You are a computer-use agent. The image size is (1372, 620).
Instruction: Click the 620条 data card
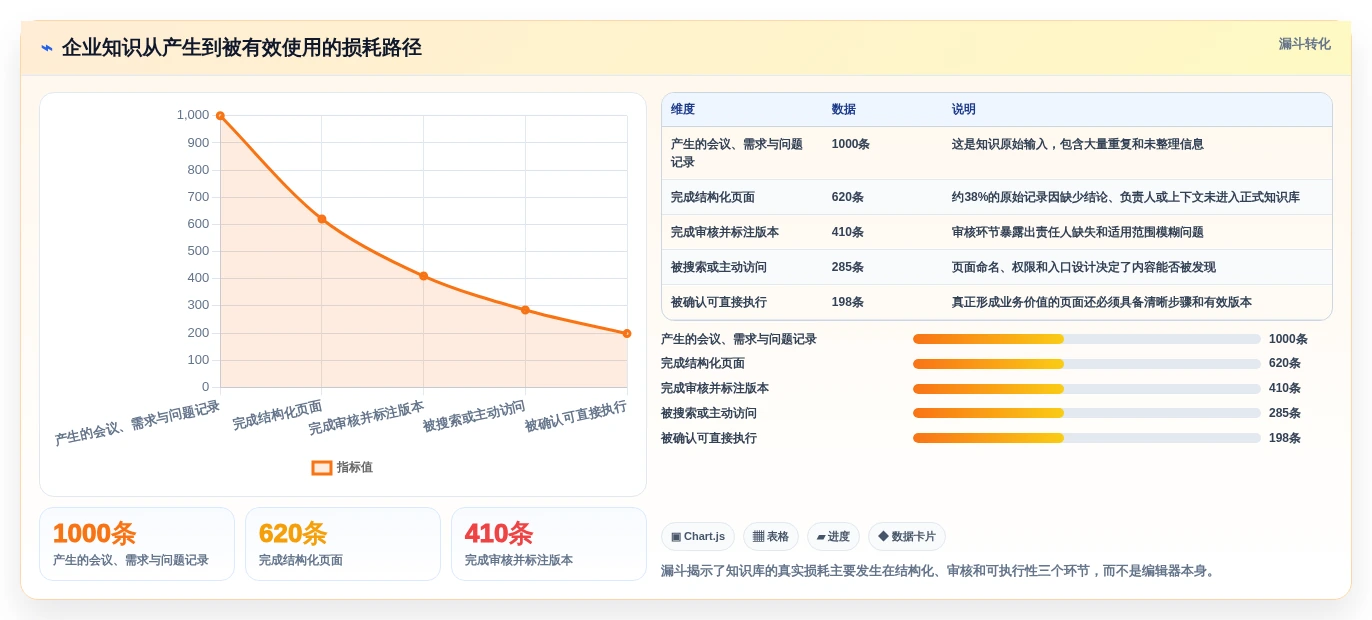[343, 544]
